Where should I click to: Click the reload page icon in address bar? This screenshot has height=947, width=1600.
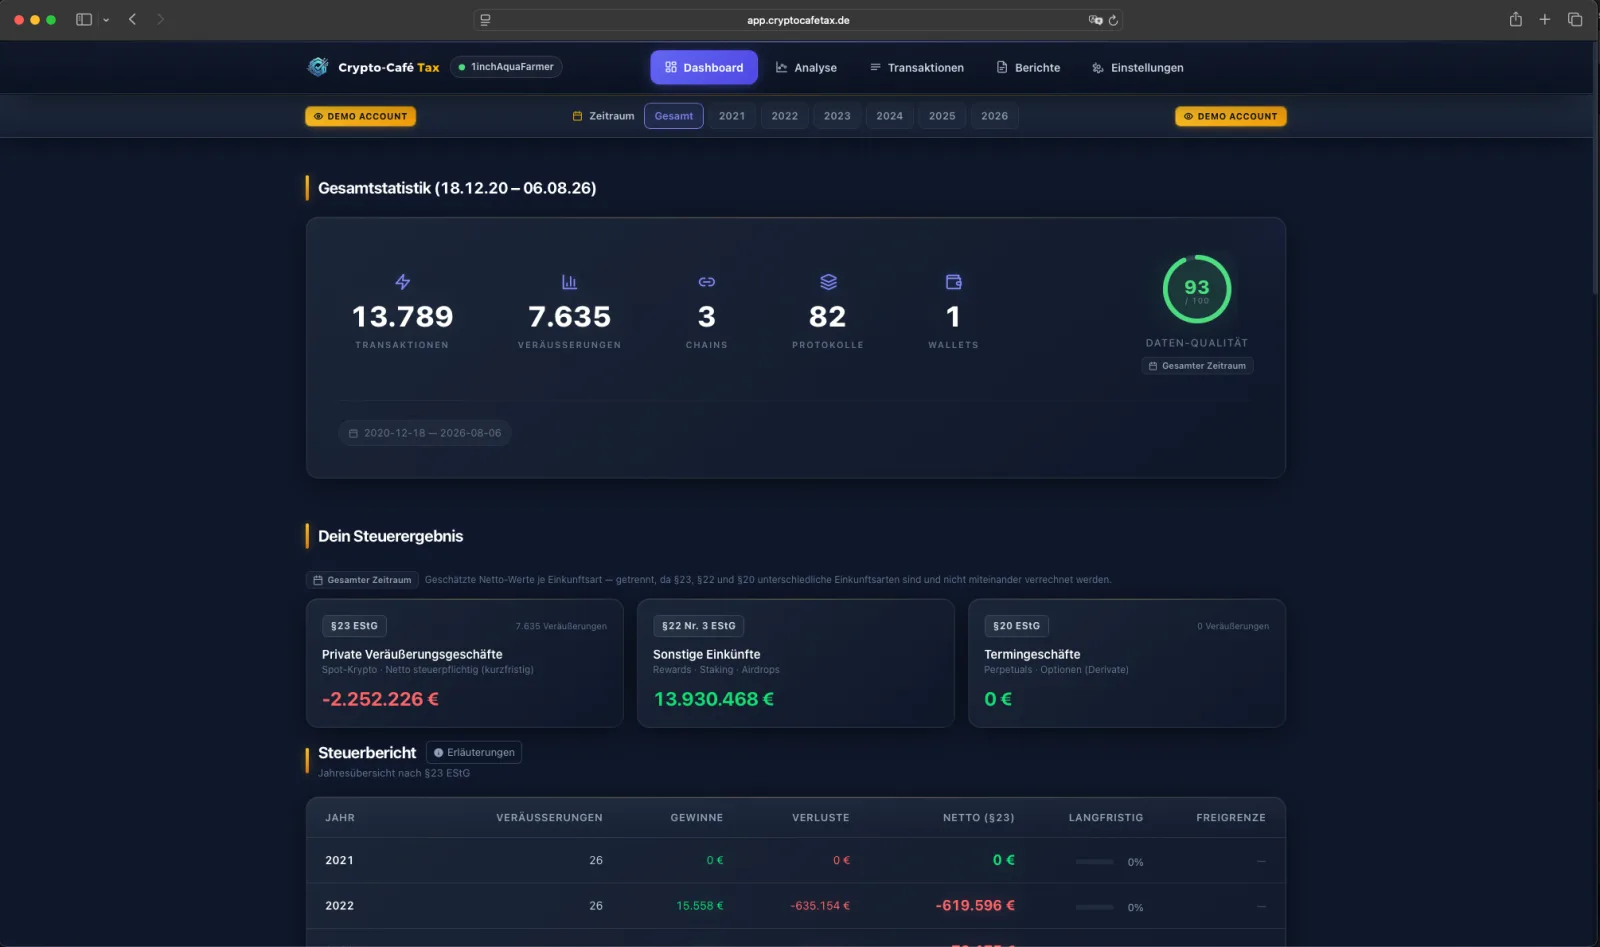1113,20
